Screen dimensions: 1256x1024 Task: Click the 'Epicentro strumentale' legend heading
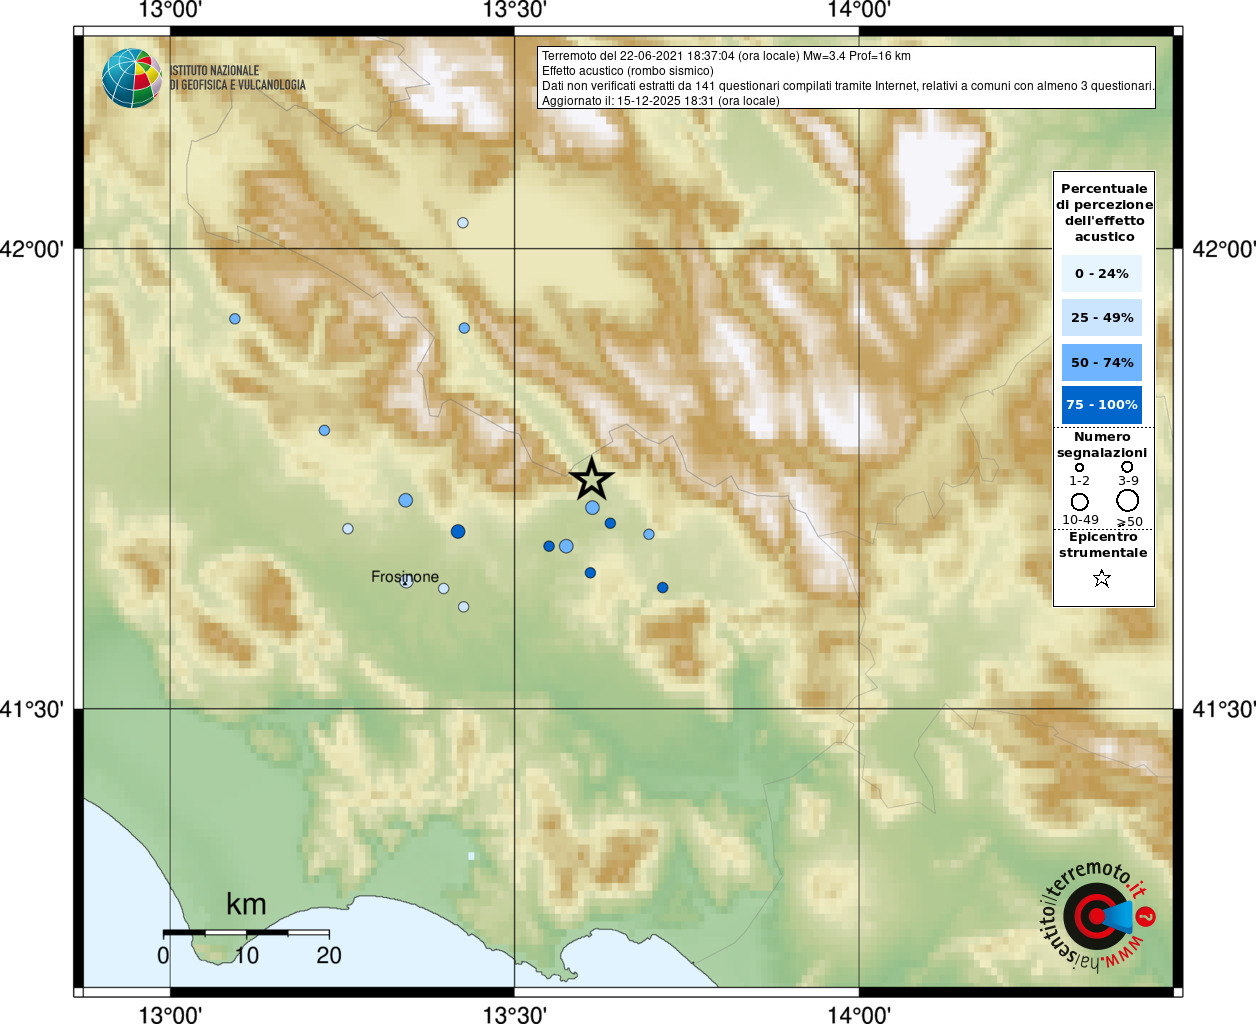pos(1103,545)
